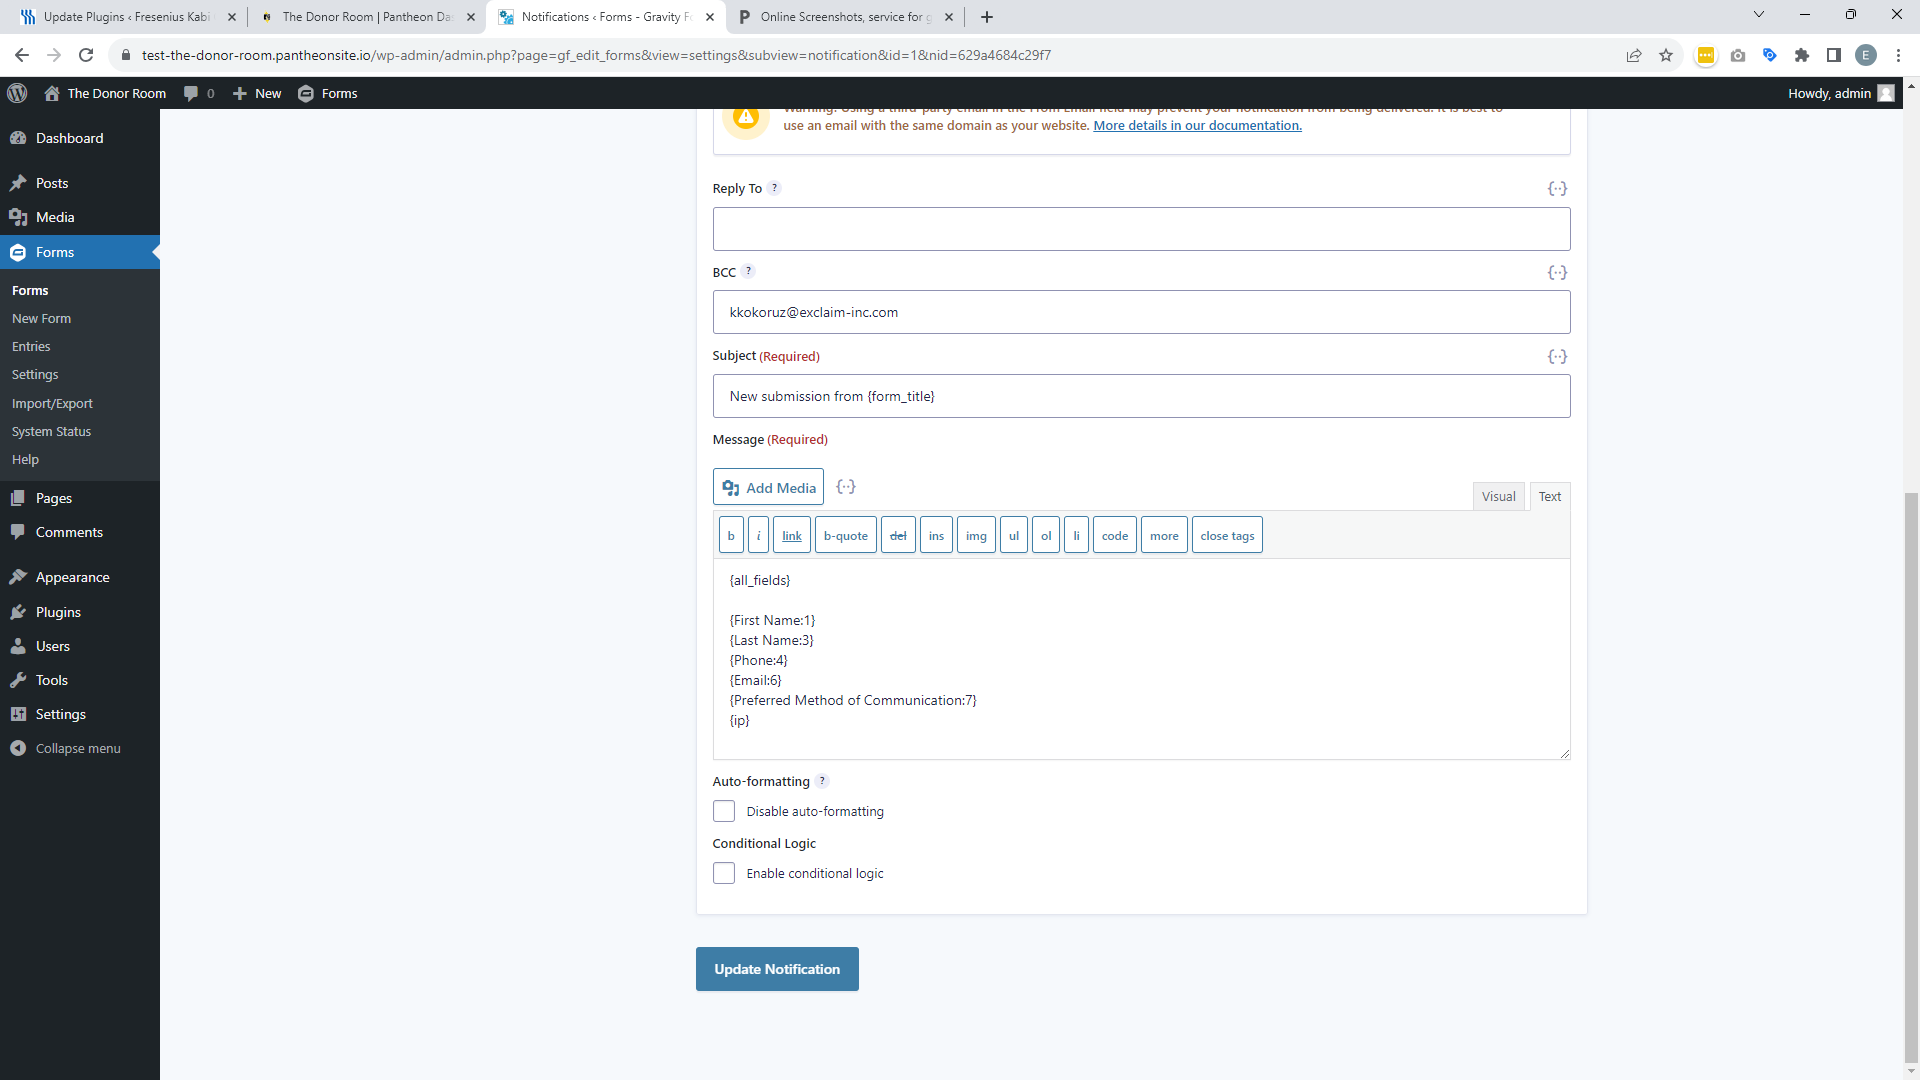Open browser extensions puzzle icon
1920x1080 pixels.
[x=1802, y=55]
